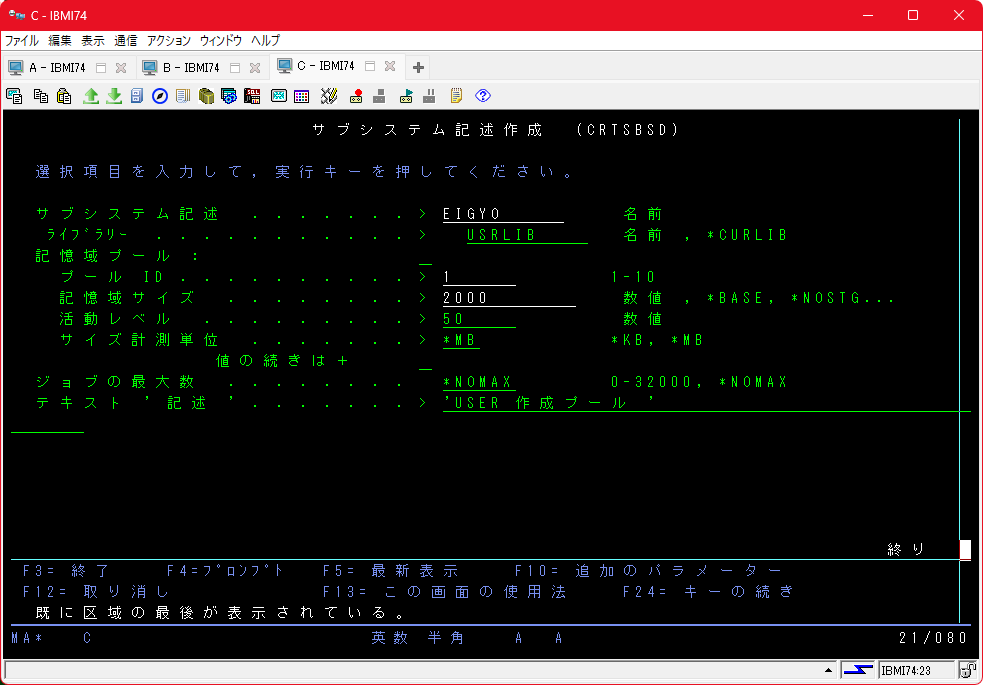Open the ファイル menu
Image resolution: width=983 pixels, height=685 pixels.
pyautogui.click(x=22, y=41)
